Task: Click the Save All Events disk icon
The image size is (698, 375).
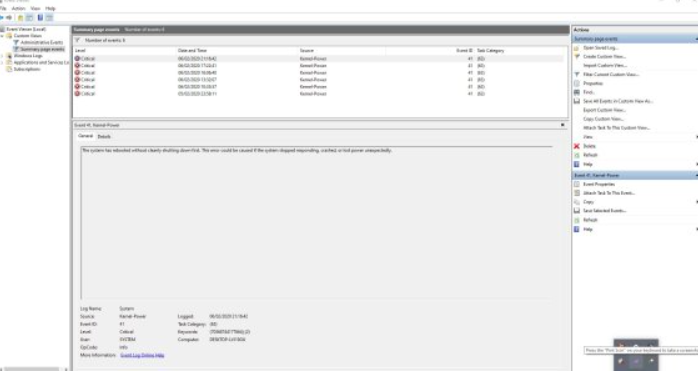Action: 577,101
